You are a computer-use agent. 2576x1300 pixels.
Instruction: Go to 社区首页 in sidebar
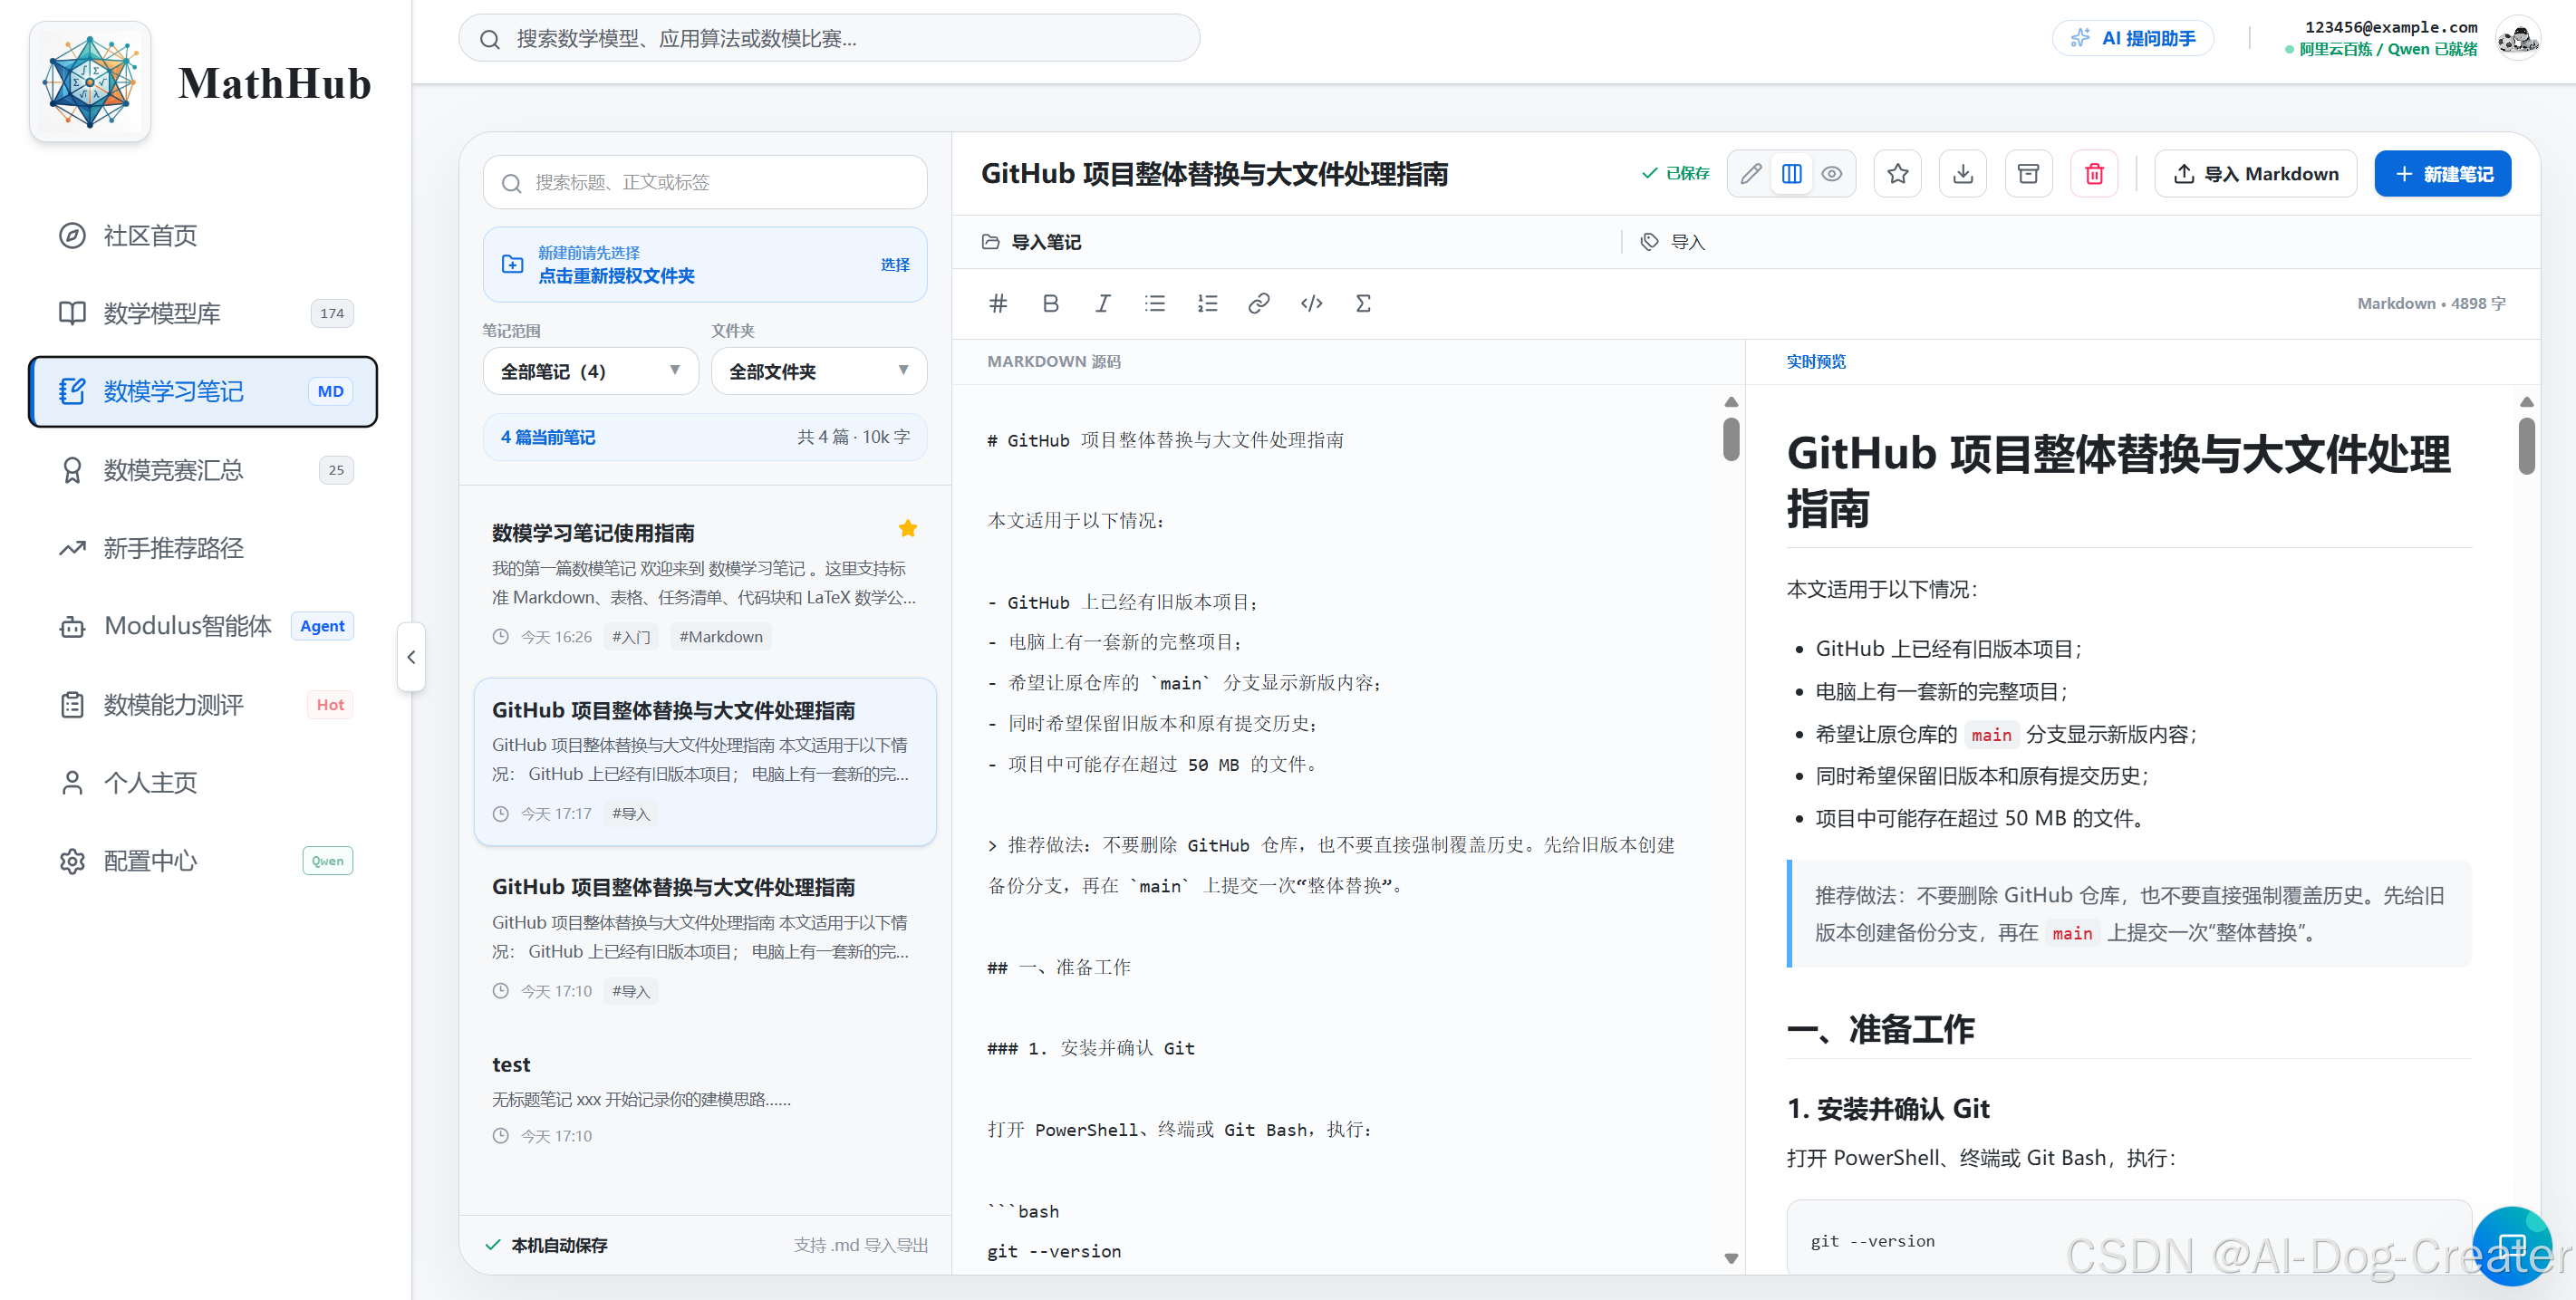[x=204, y=236]
